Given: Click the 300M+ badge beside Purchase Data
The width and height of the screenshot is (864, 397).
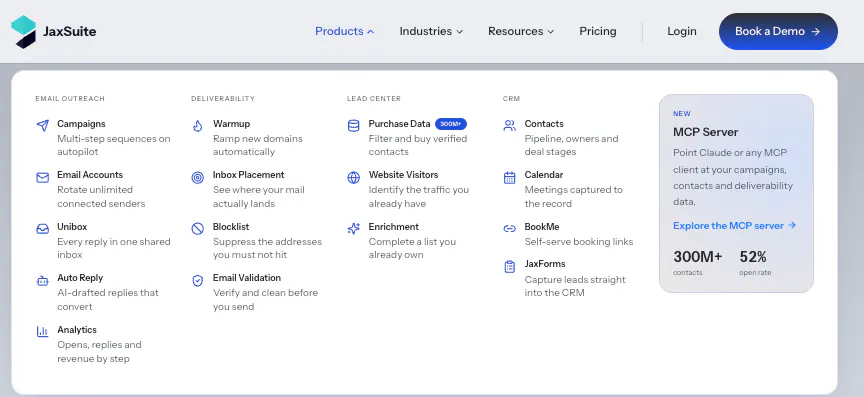Looking at the screenshot, I should pos(451,124).
